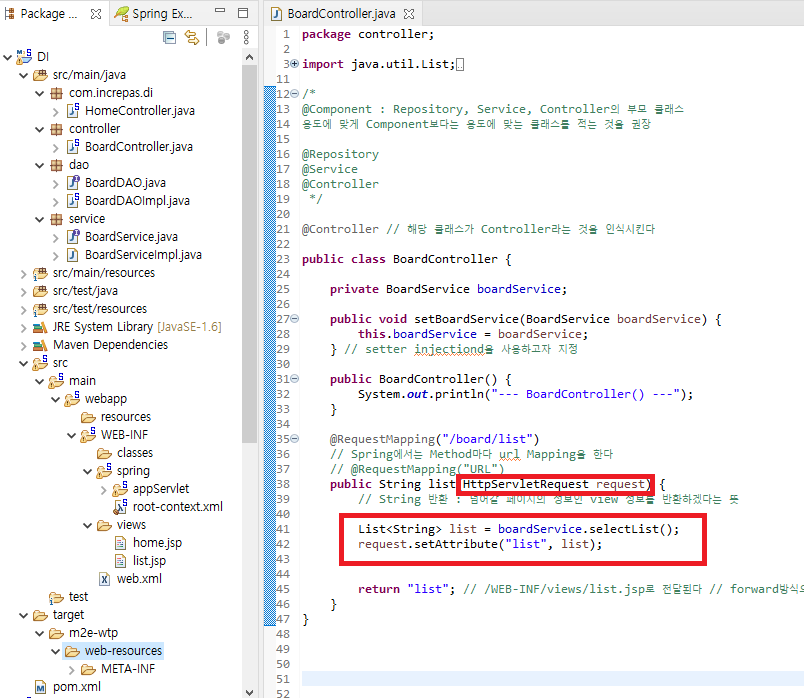The height and width of the screenshot is (698, 804).
Task: Click the dao package icon
Action: pyautogui.click(x=56, y=165)
